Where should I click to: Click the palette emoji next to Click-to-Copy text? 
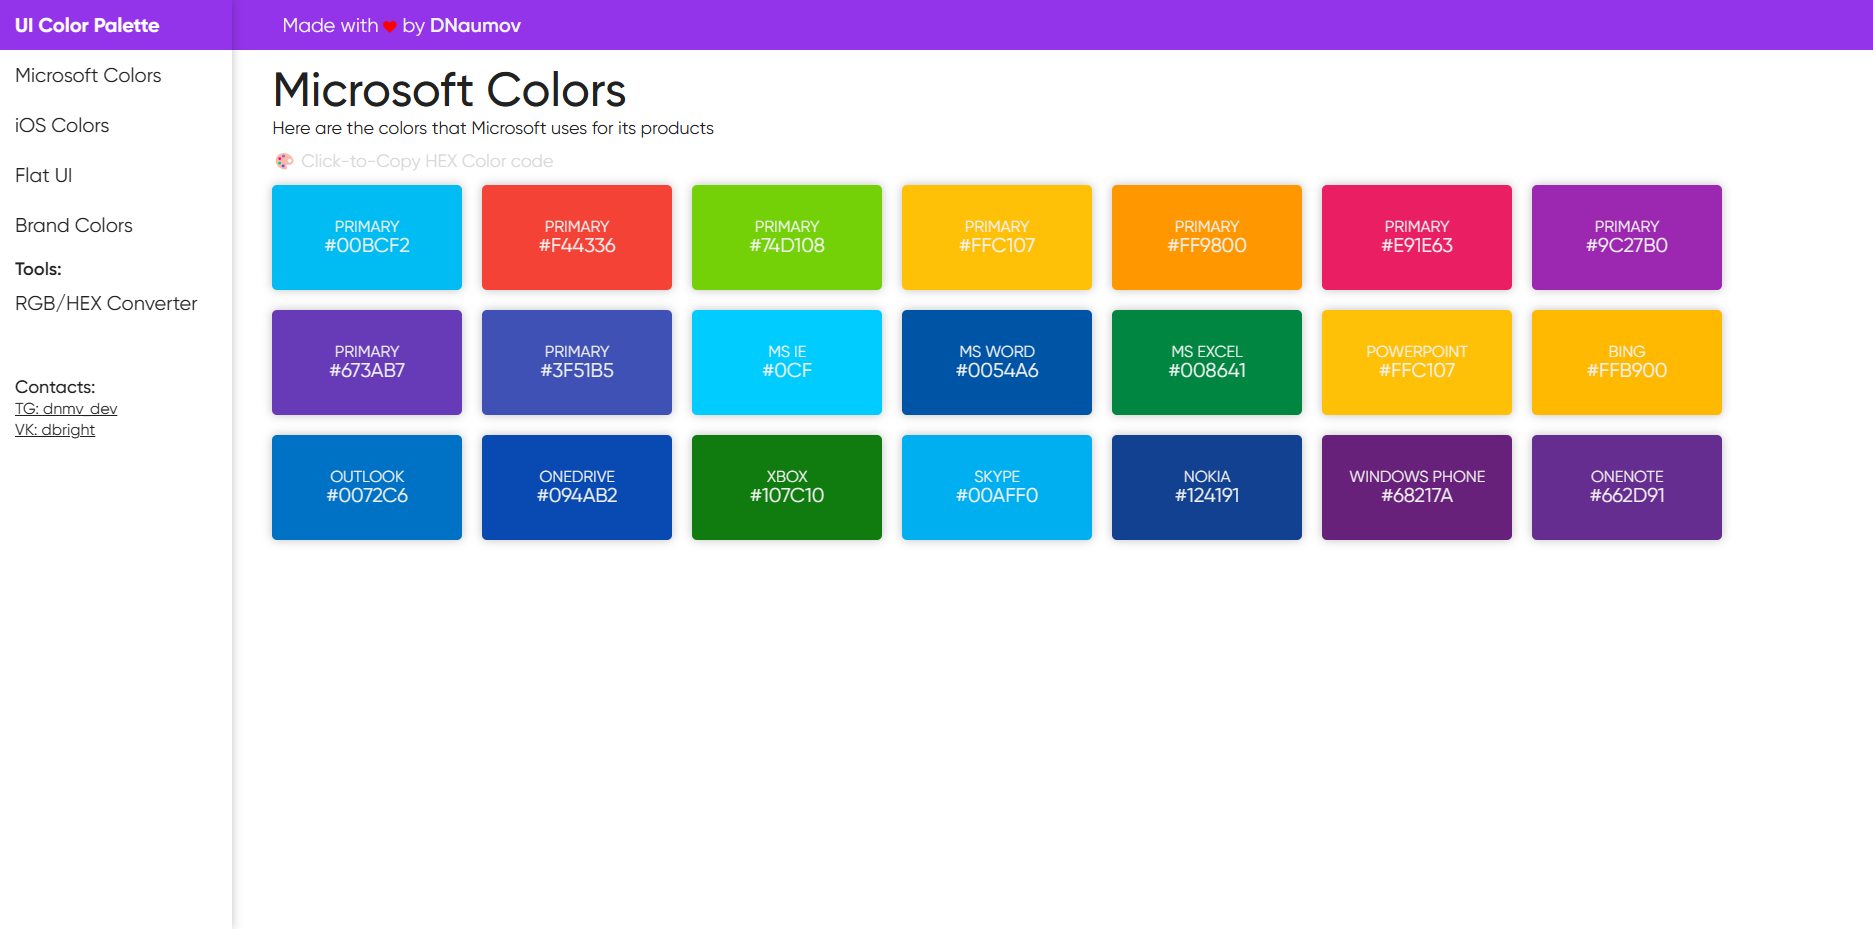coord(284,160)
